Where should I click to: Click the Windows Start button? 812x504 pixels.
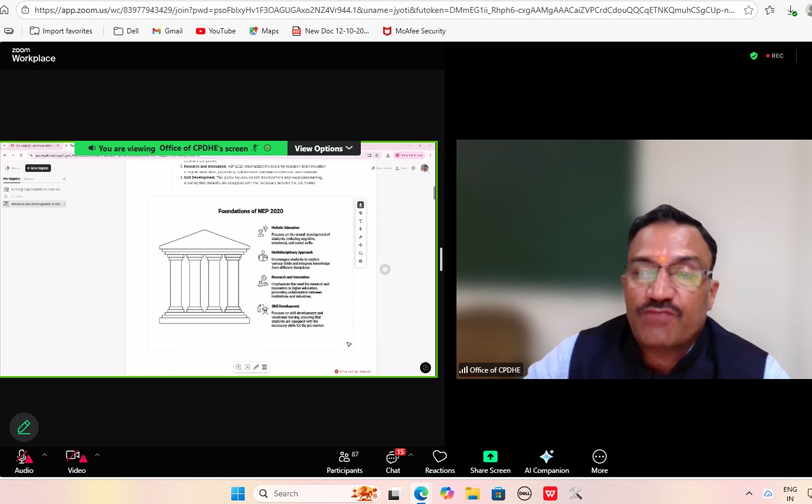pos(238,493)
